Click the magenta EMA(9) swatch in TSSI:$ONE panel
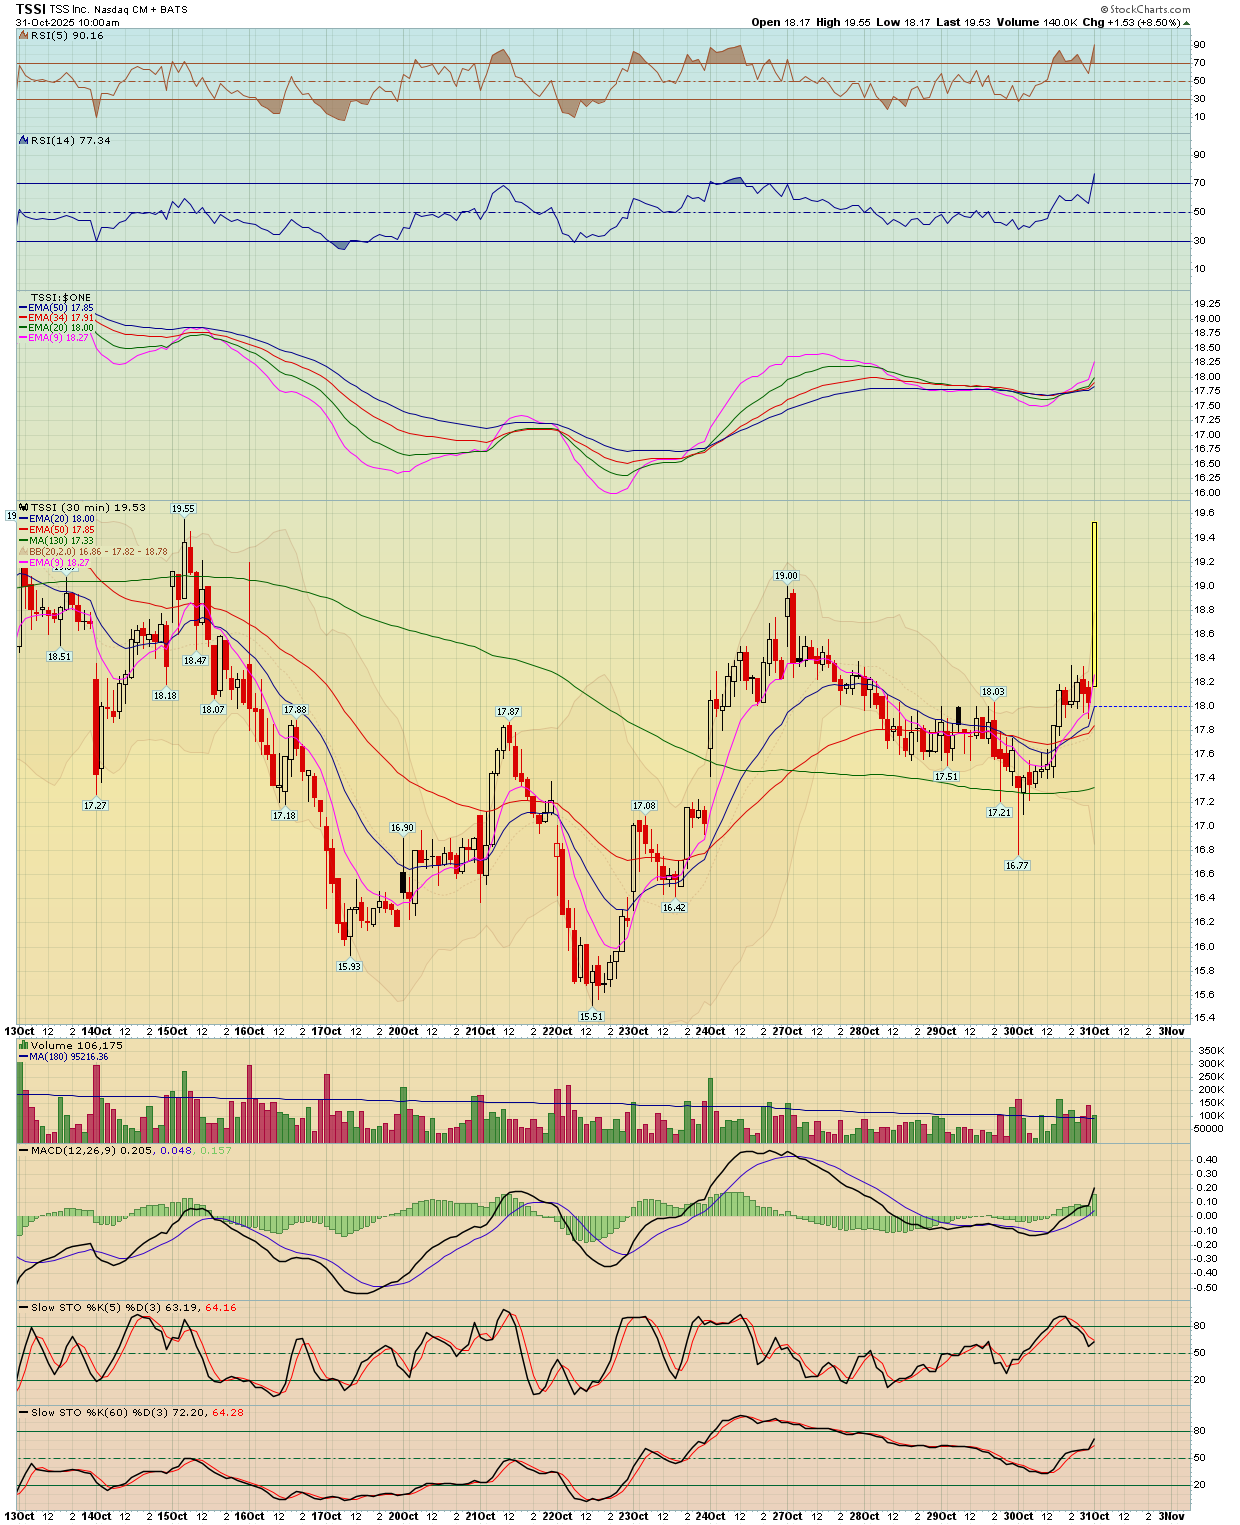This screenshot has height=1525, width=1240. 24,338
